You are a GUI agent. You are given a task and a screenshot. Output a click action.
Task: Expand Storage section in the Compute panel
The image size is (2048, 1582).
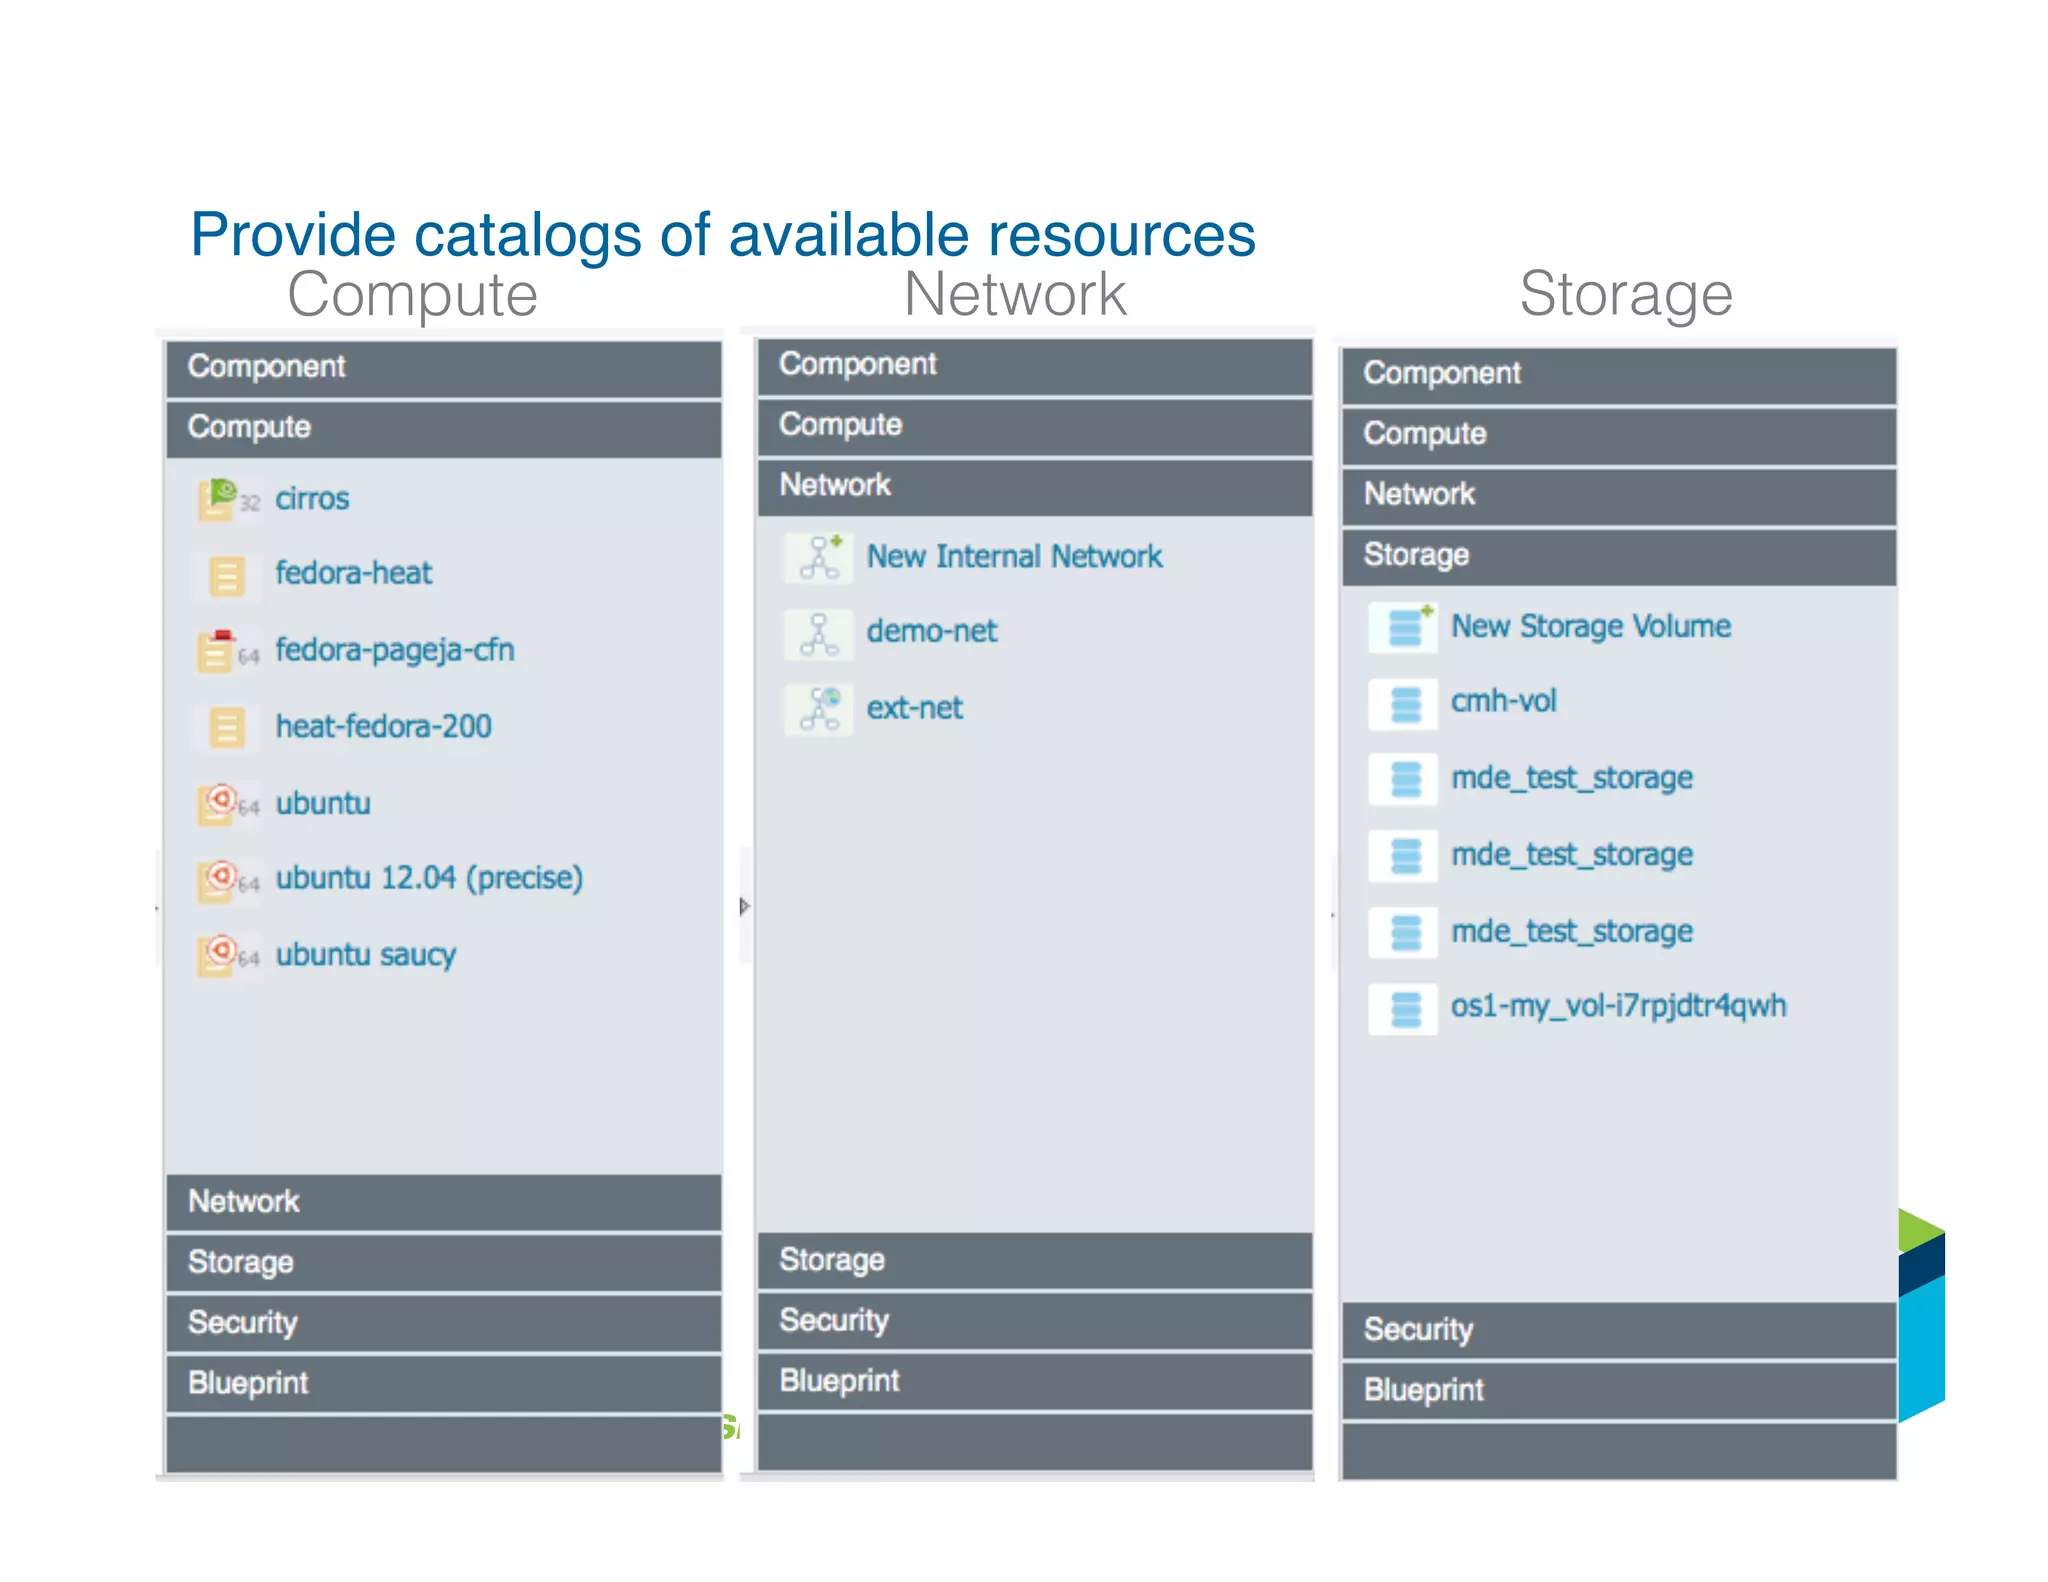tap(444, 1263)
